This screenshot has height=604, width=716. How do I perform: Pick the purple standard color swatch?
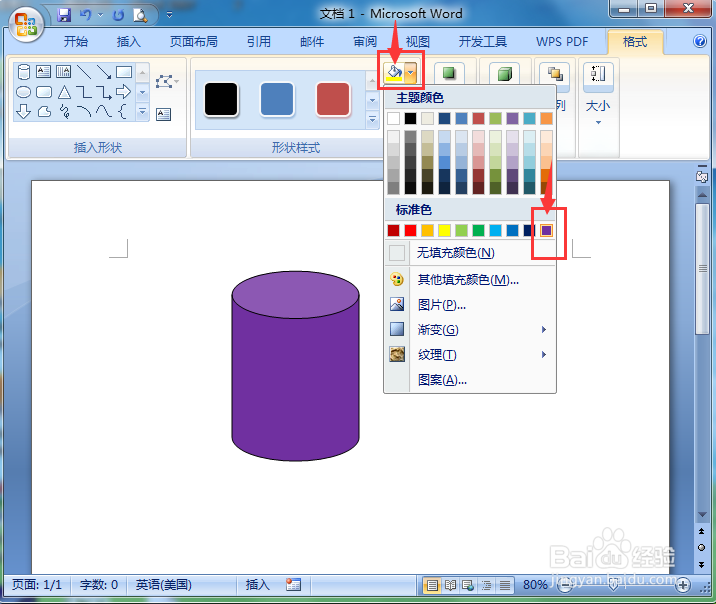(x=546, y=230)
